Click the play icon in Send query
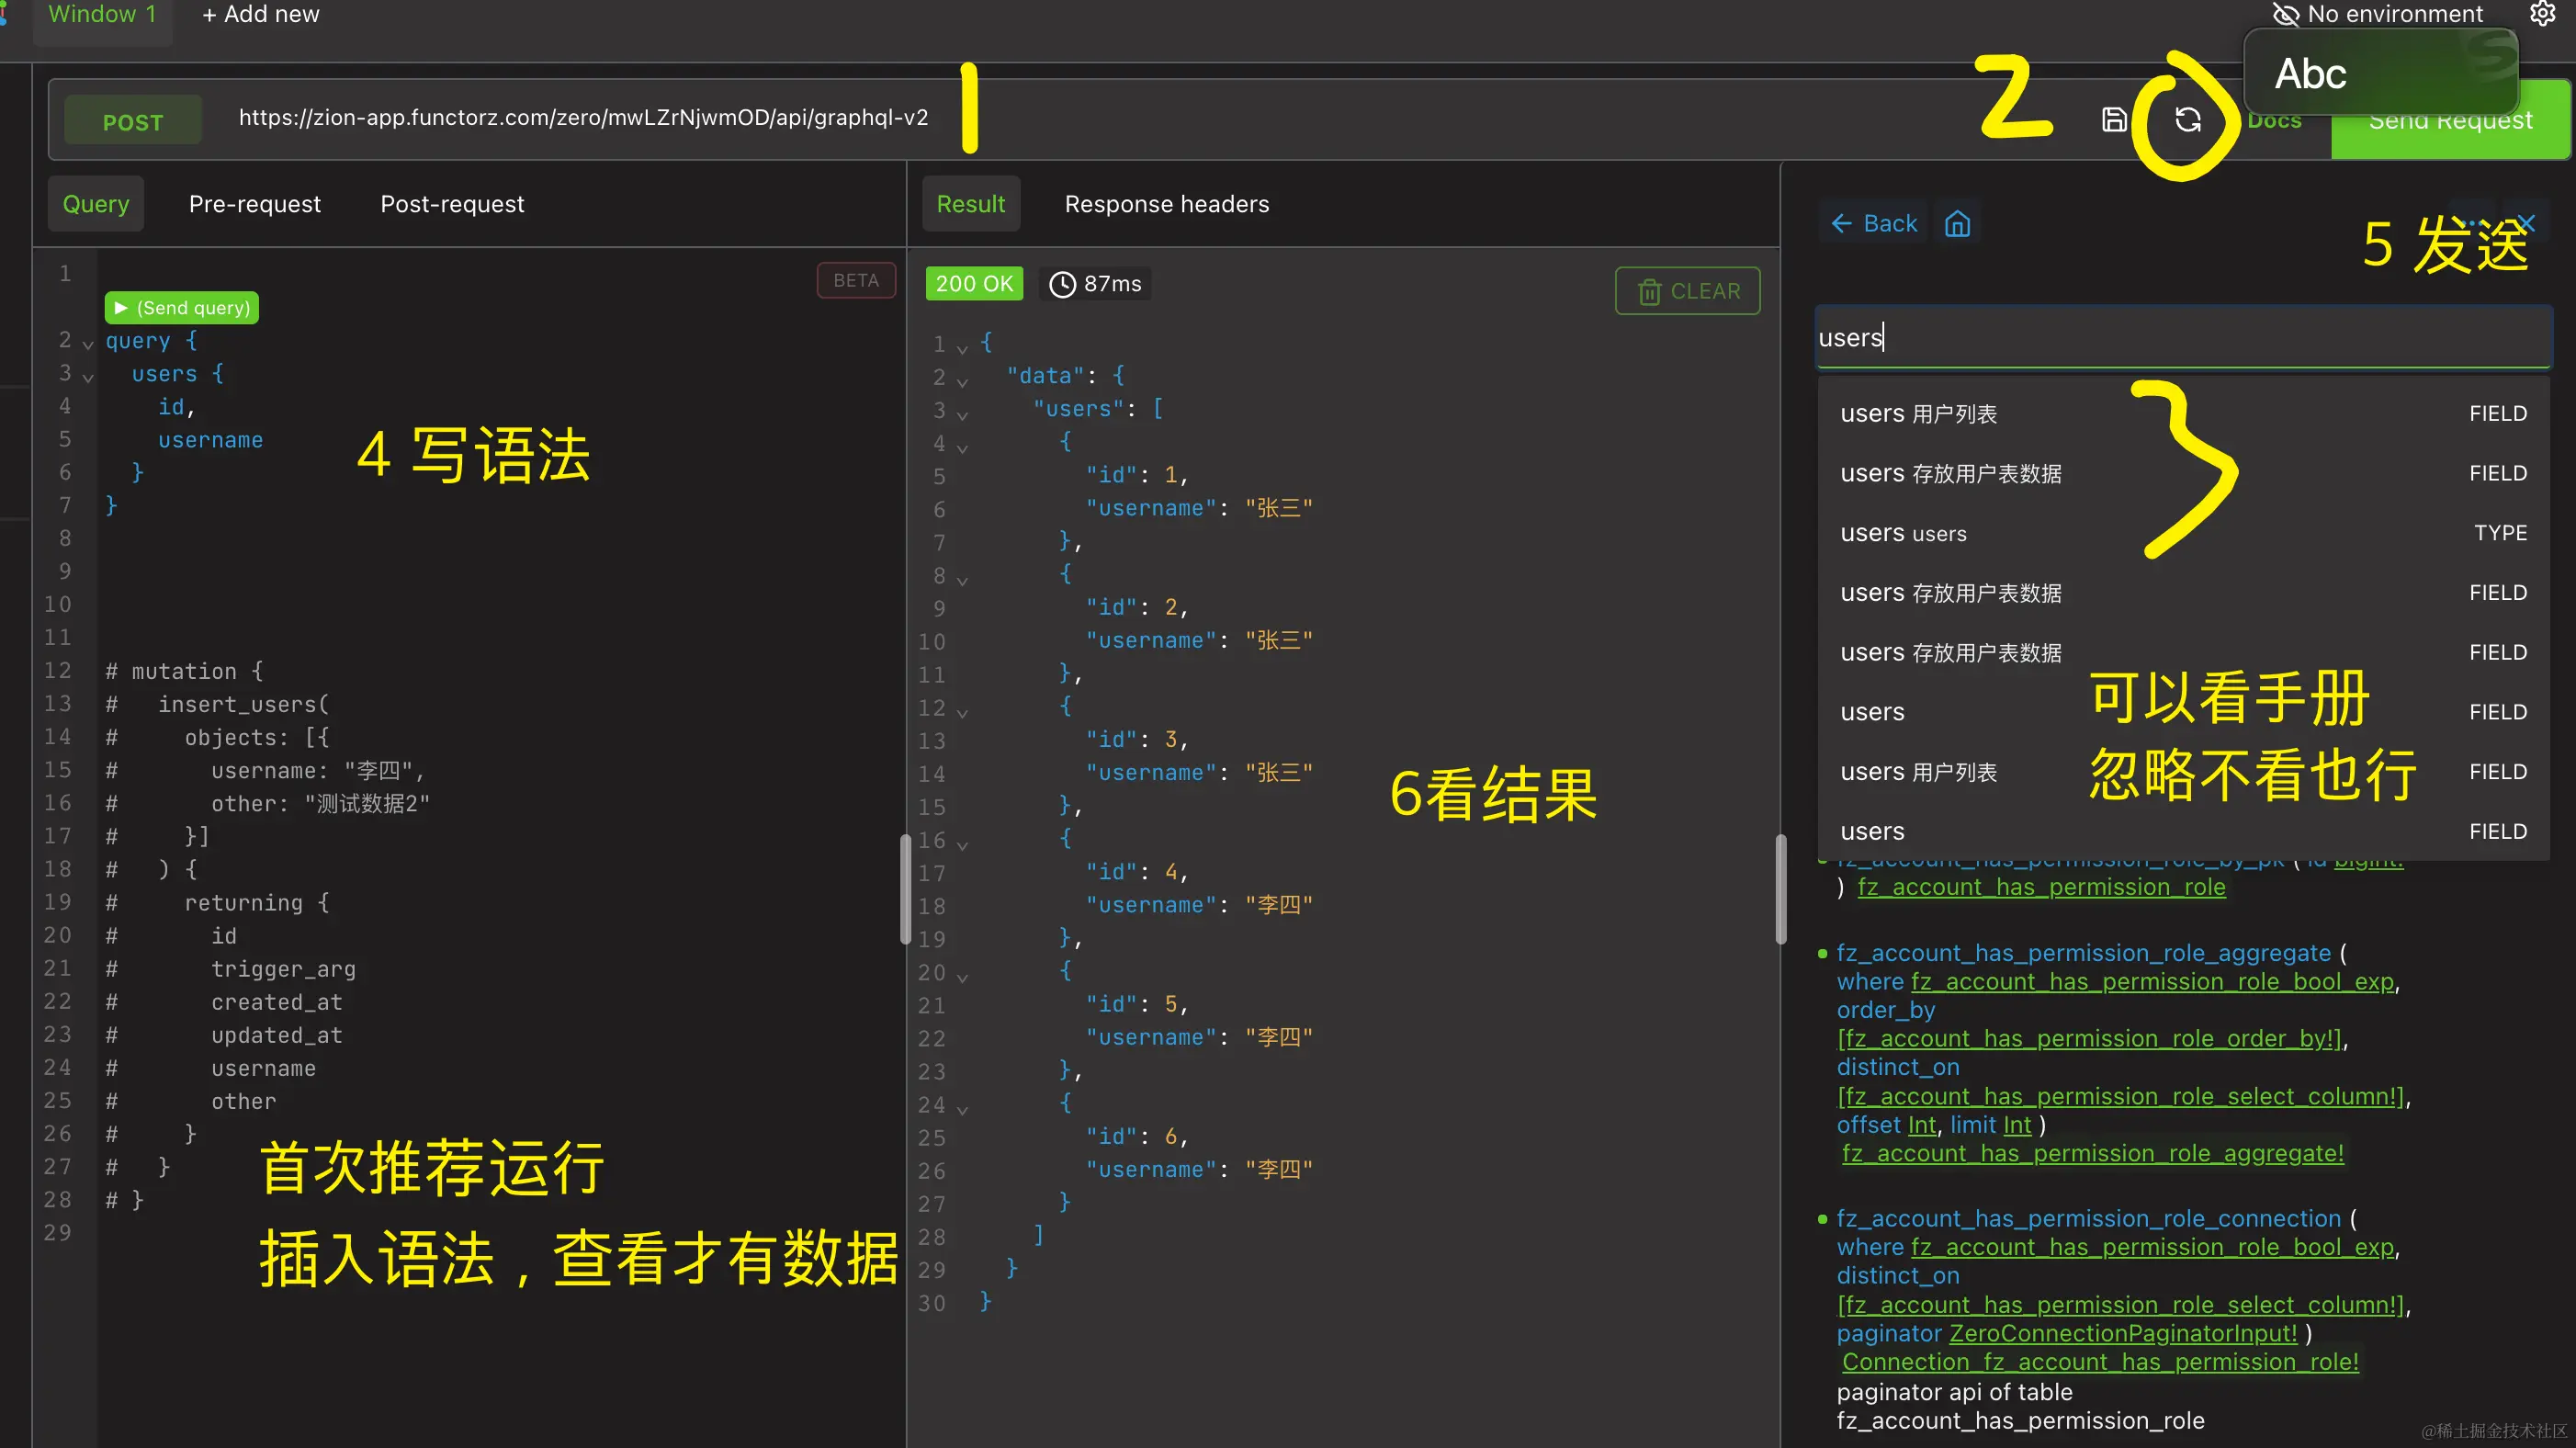The height and width of the screenshot is (1448, 2576). (x=121, y=307)
